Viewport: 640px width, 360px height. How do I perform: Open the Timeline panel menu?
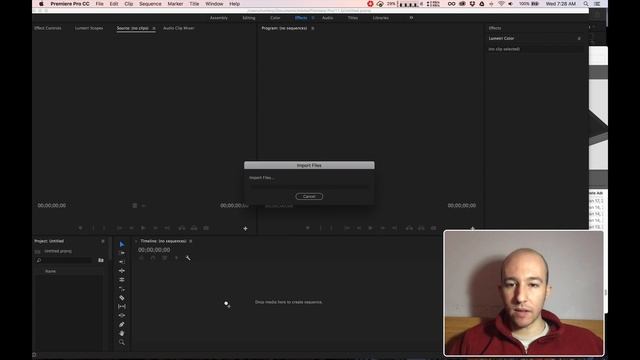click(x=191, y=241)
